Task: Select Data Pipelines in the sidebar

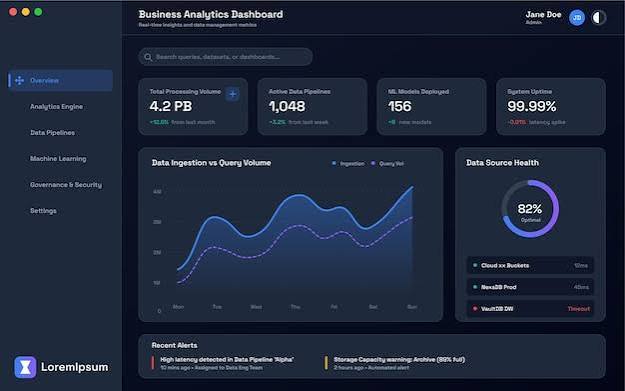Action: point(53,133)
